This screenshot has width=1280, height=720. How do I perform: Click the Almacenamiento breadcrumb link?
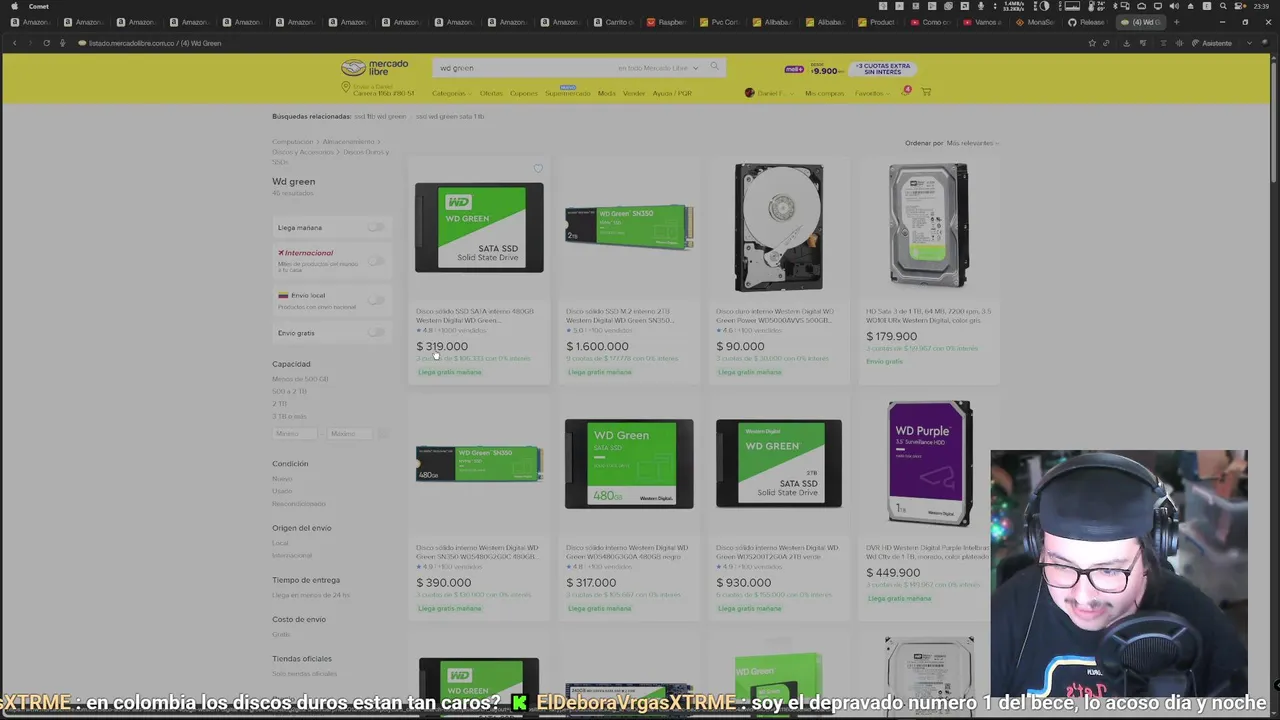point(349,142)
